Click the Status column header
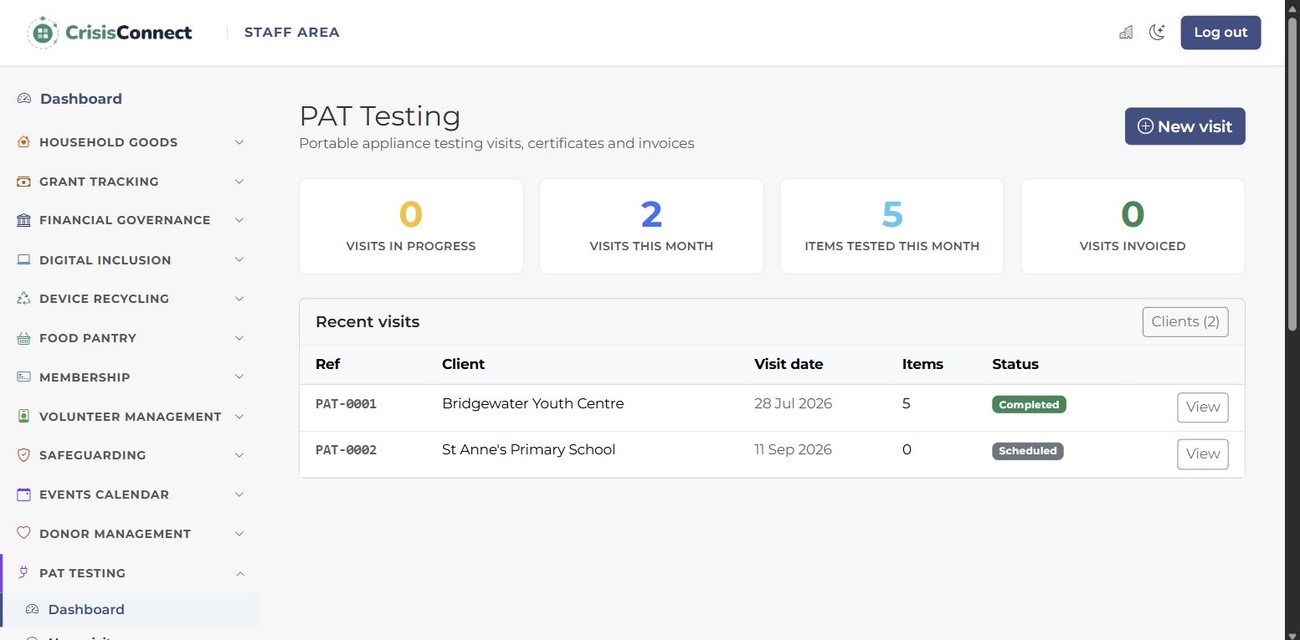Image resolution: width=1300 pixels, height=640 pixels. point(1015,364)
